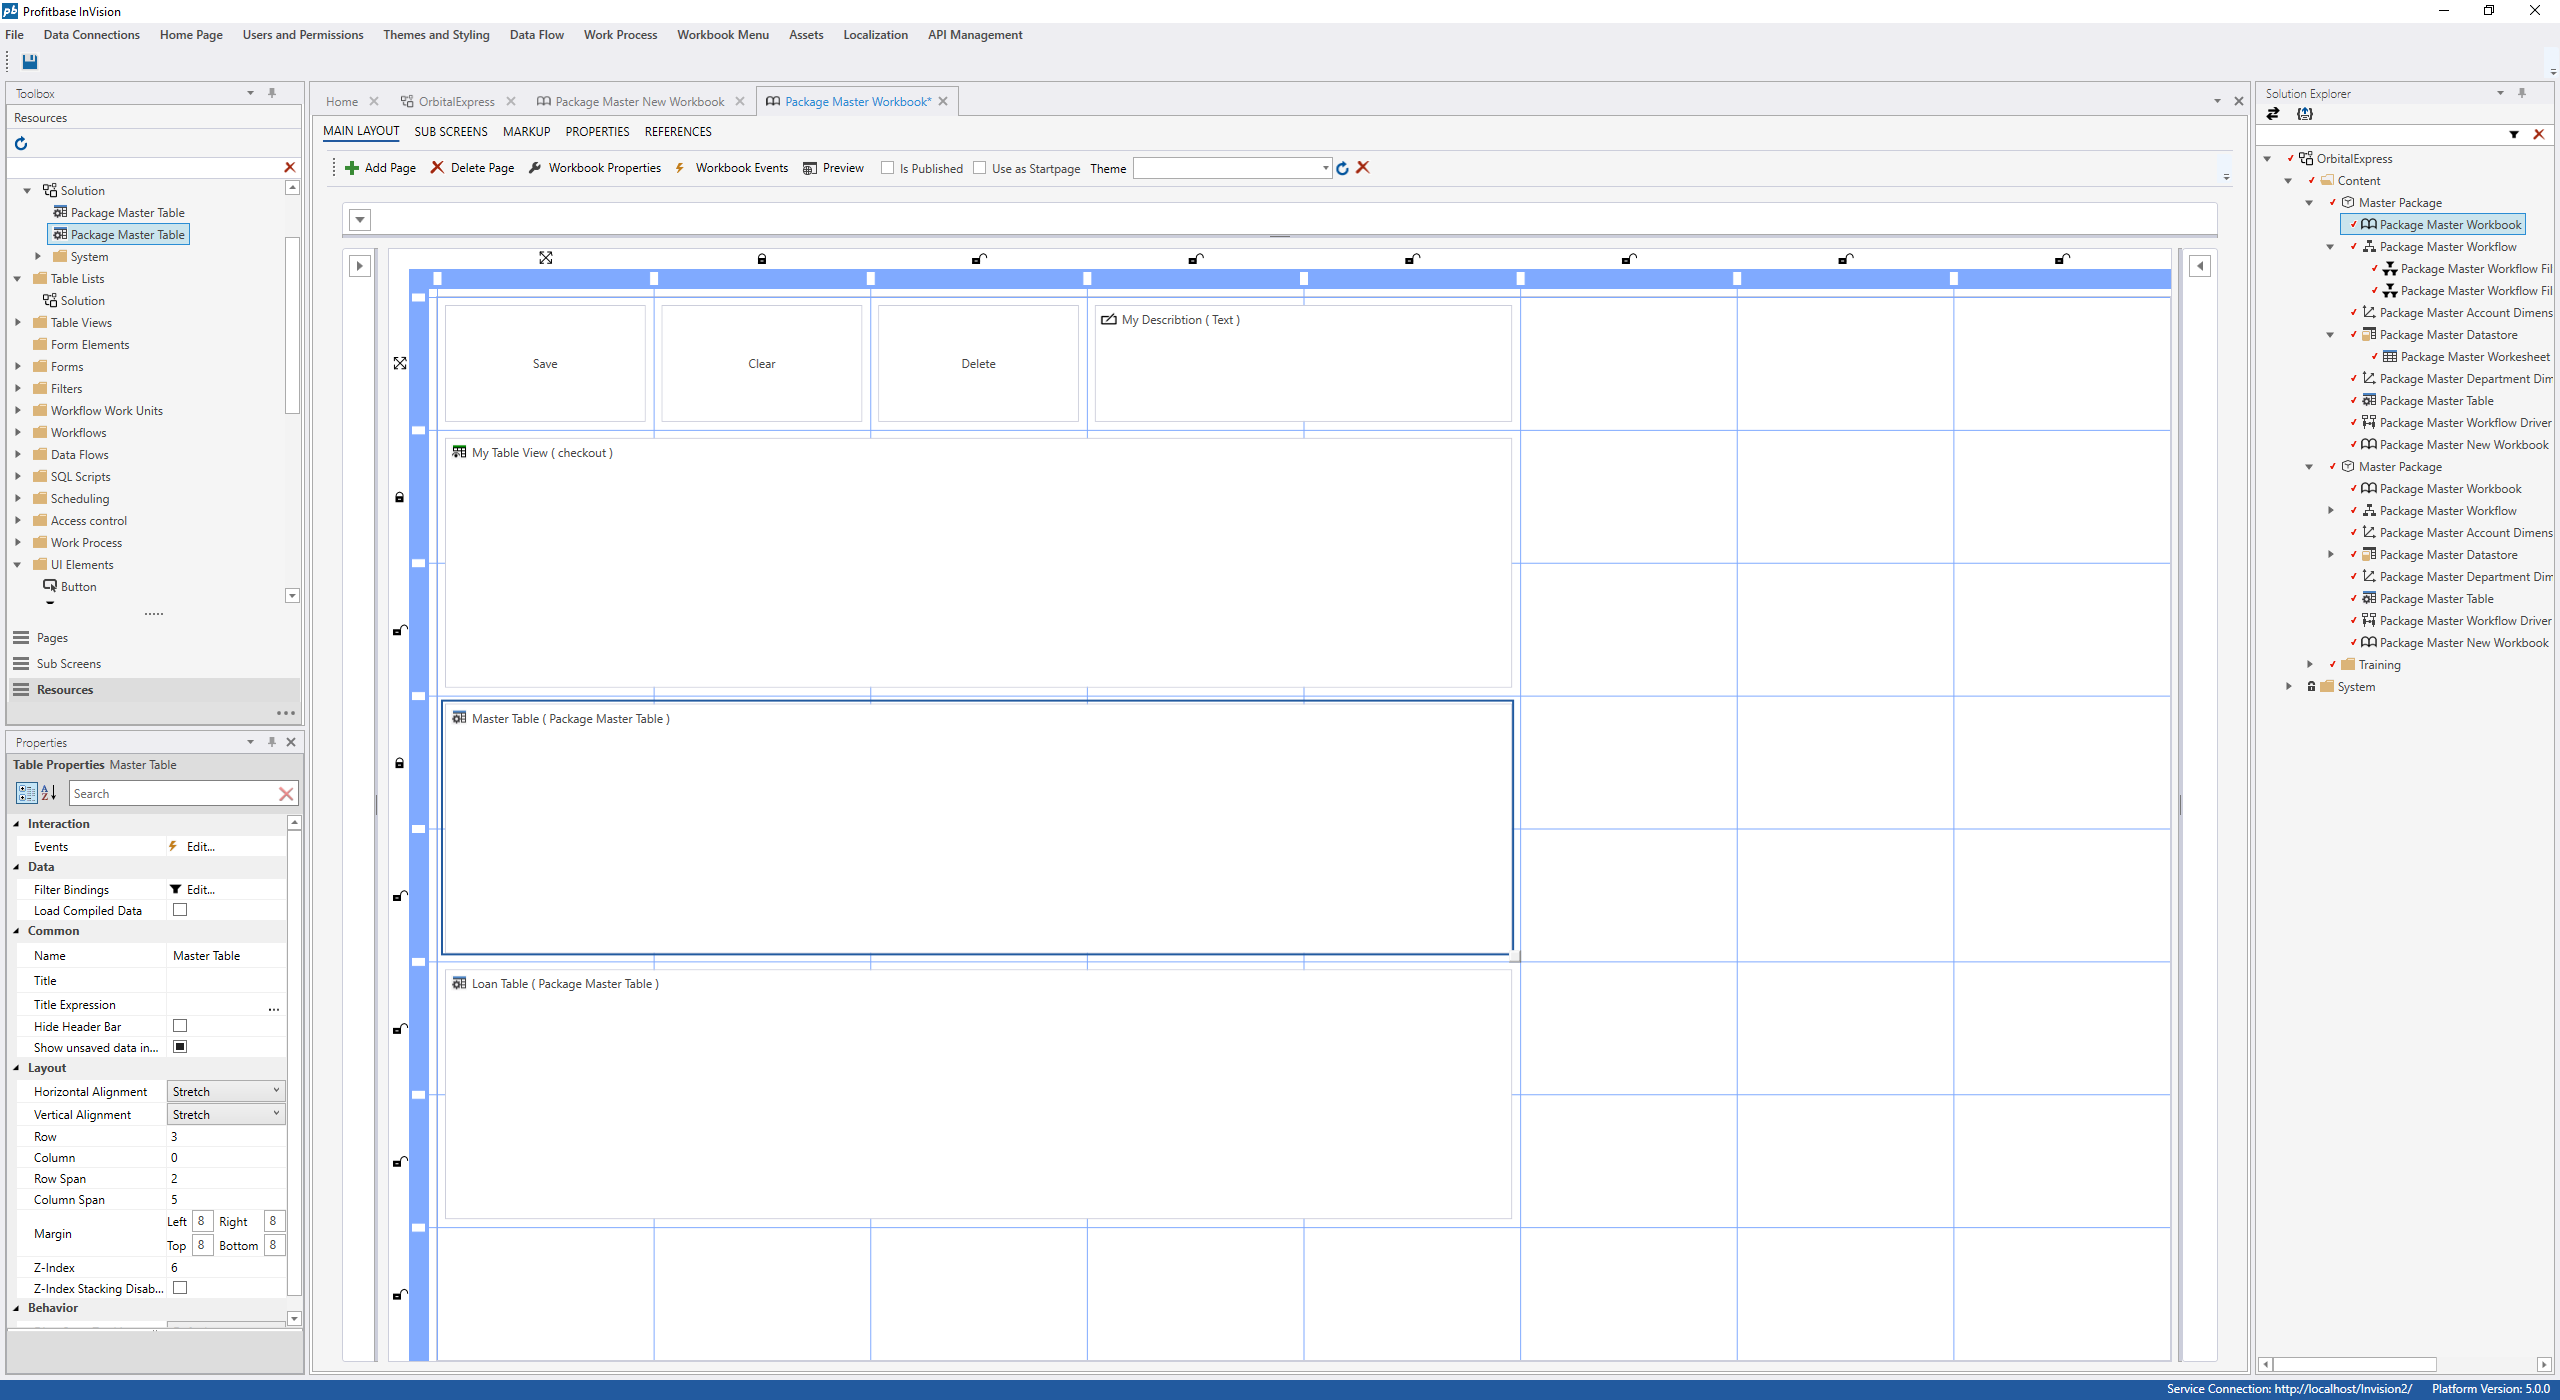Expand the Workflows folder

(18, 433)
